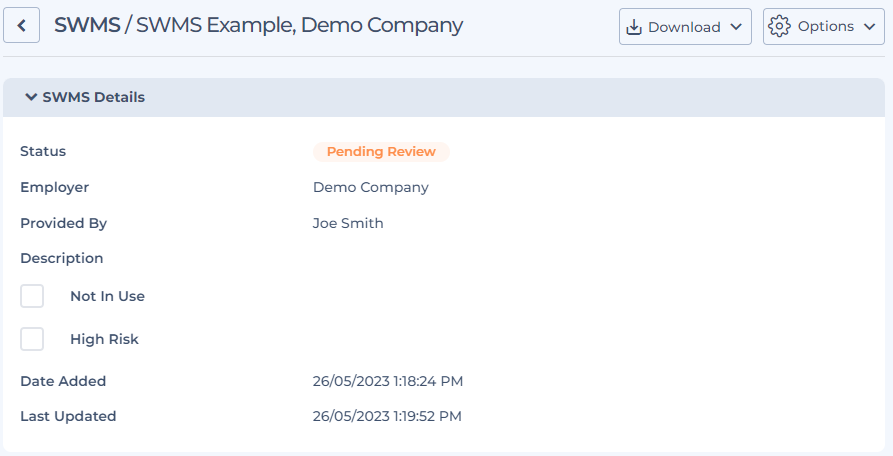Click the SWMS Details header title
This screenshot has width=893, height=456.
point(93,97)
